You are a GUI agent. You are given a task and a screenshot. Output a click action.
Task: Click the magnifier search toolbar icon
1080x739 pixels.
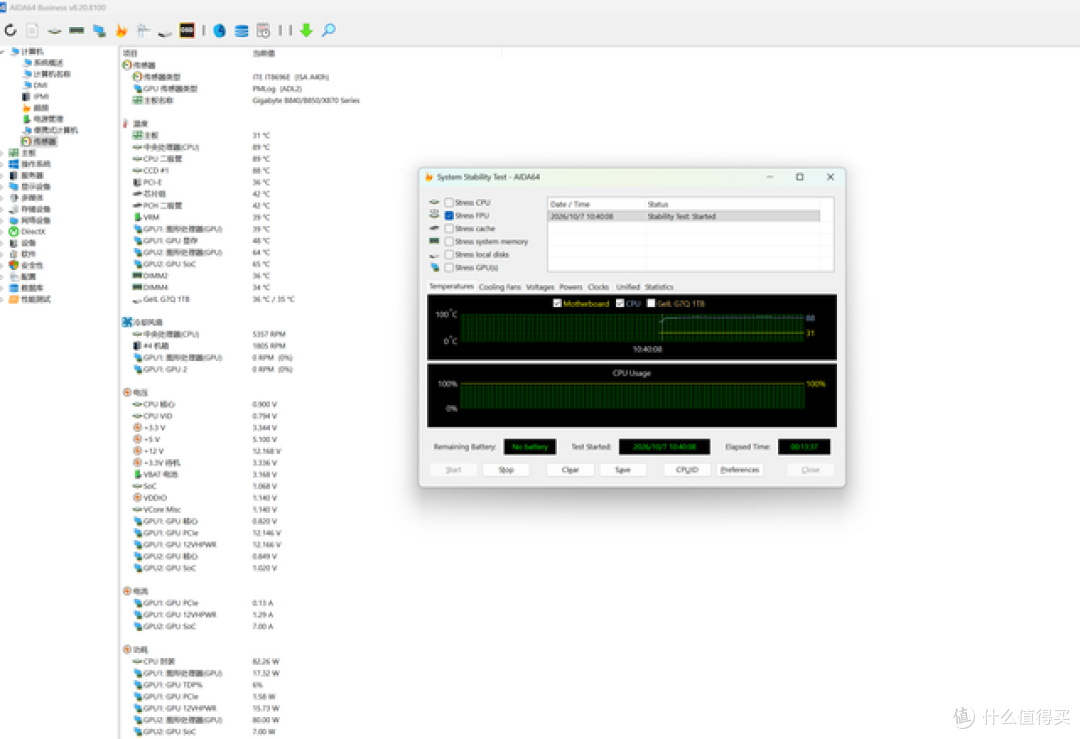[x=329, y=30]
